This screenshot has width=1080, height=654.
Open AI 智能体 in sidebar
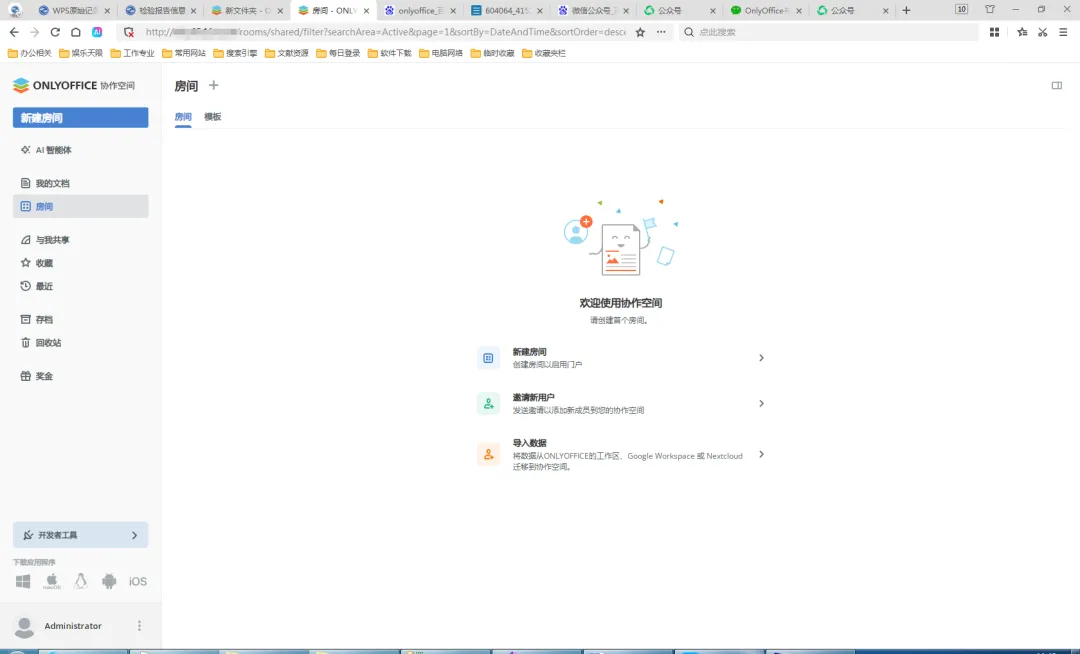81,149
